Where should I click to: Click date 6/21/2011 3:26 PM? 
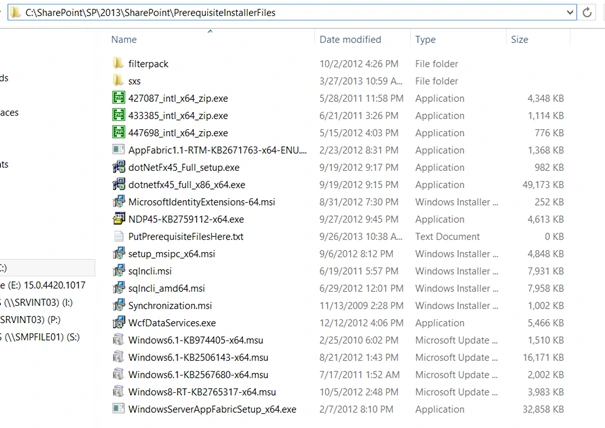[x=359, y=115]
